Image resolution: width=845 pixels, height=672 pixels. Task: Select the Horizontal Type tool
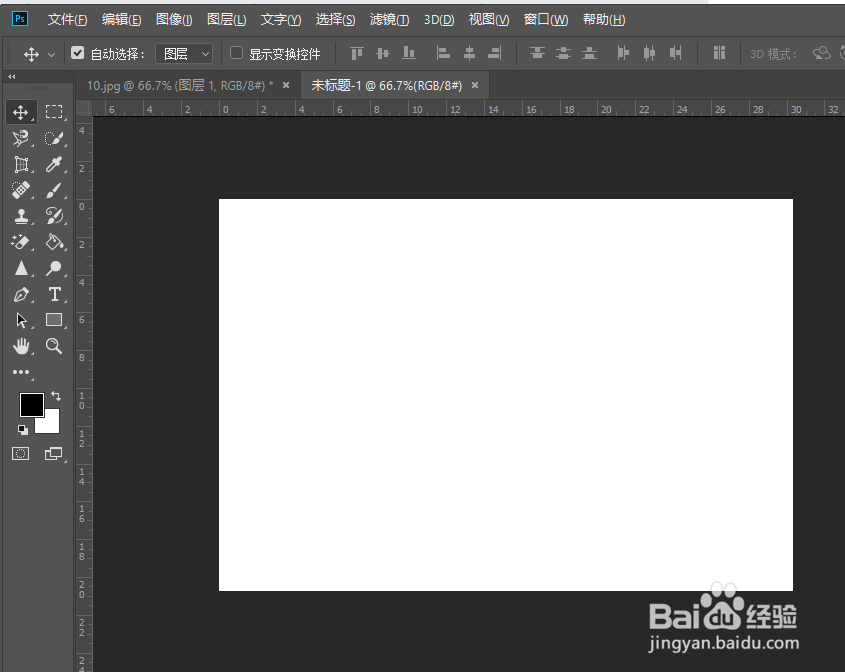54,294
